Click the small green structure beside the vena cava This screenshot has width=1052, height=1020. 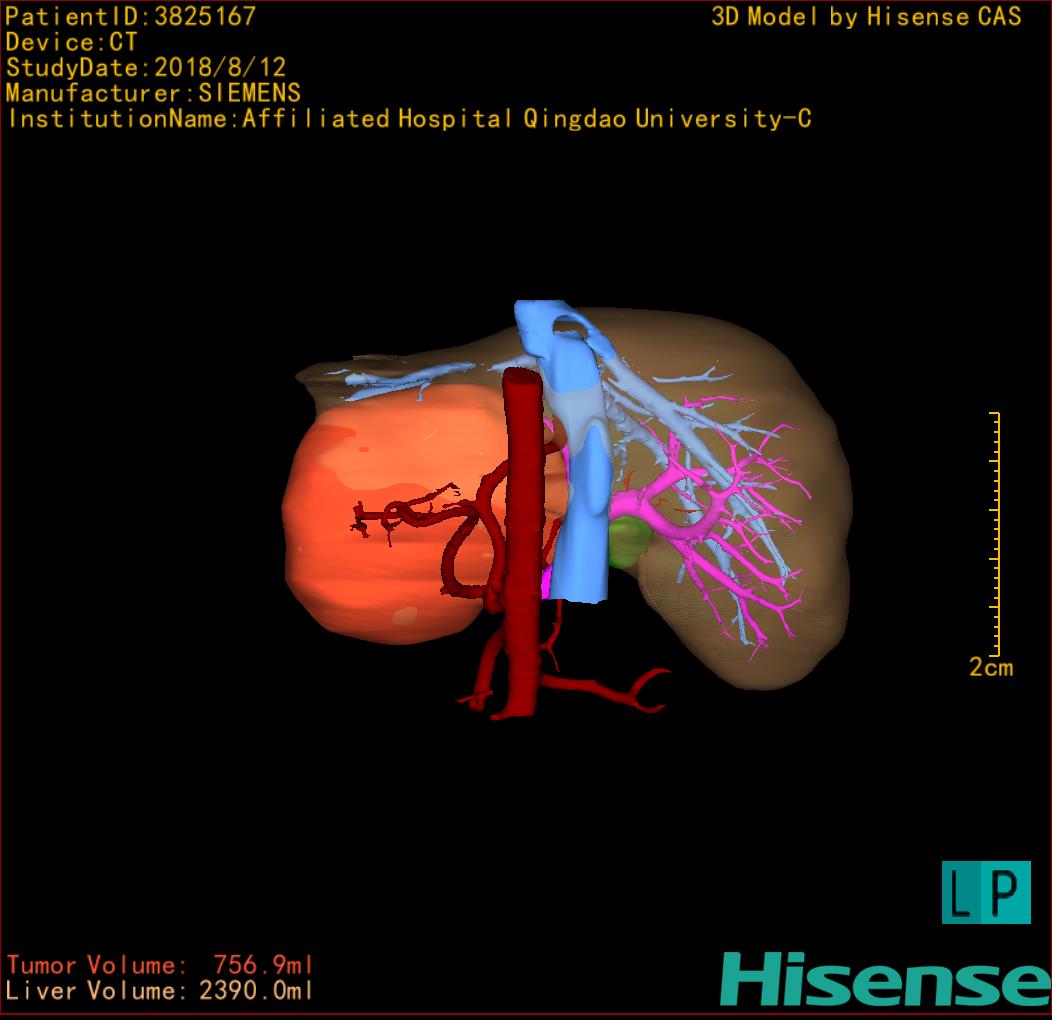coord(628,542)
